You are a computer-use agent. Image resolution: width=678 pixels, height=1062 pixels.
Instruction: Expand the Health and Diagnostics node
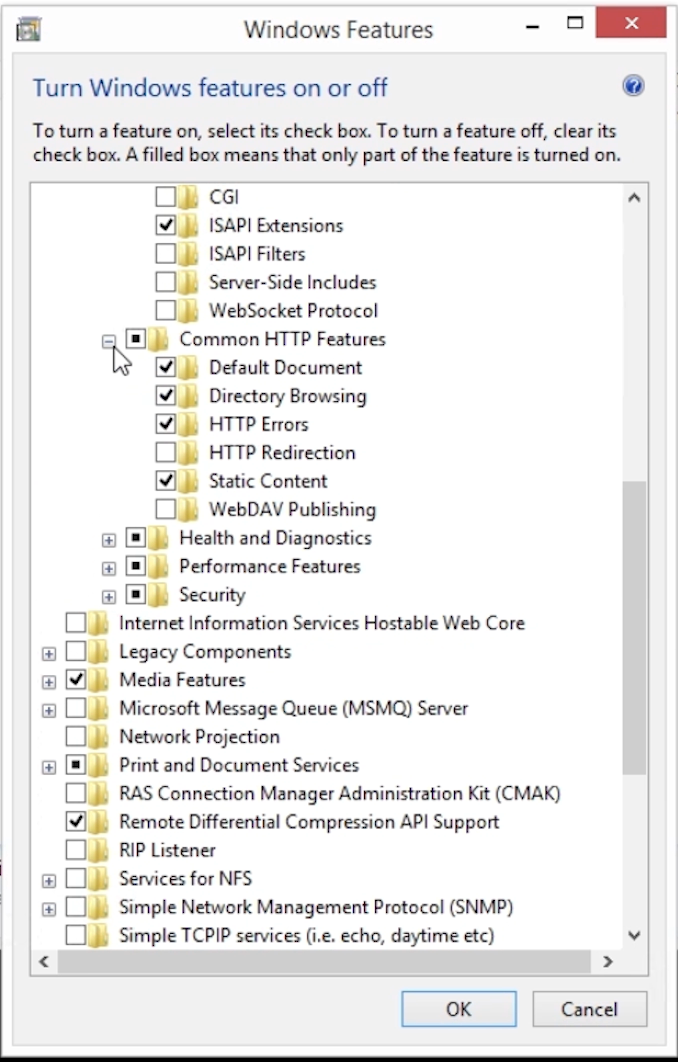(x=108, y=540)
